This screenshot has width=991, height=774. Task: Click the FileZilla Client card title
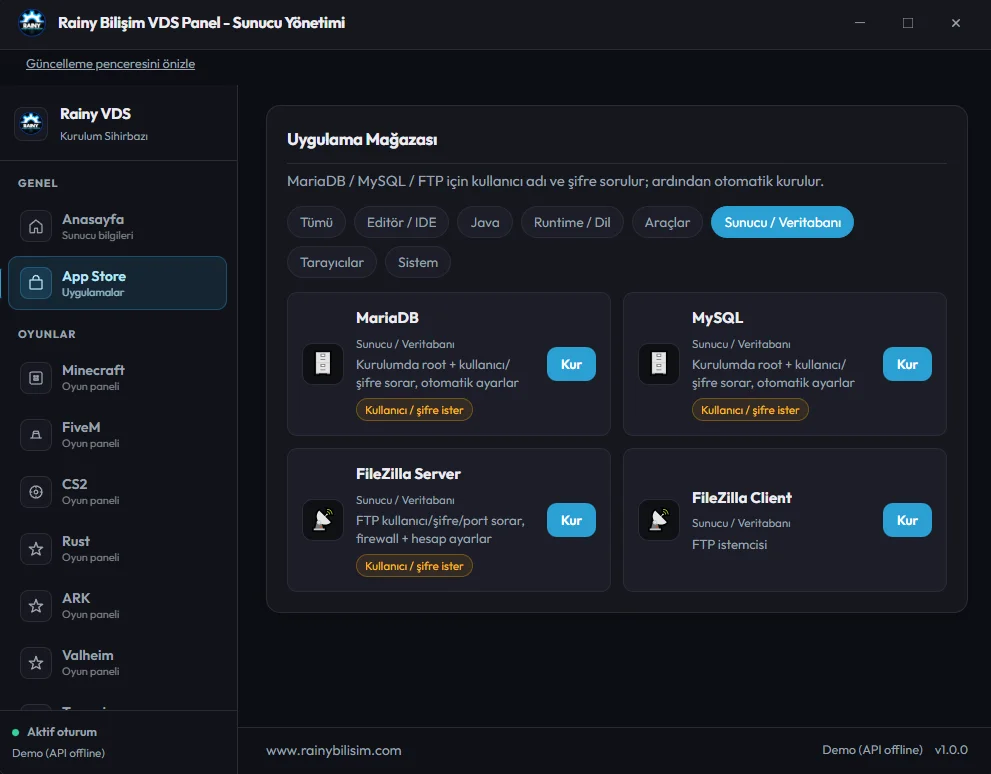(x=742, y=498)
